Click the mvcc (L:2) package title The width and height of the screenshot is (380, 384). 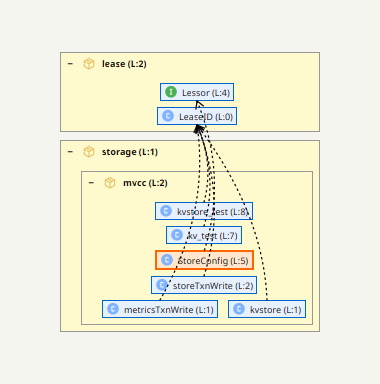pyautogui.click(x=145, y=183)
